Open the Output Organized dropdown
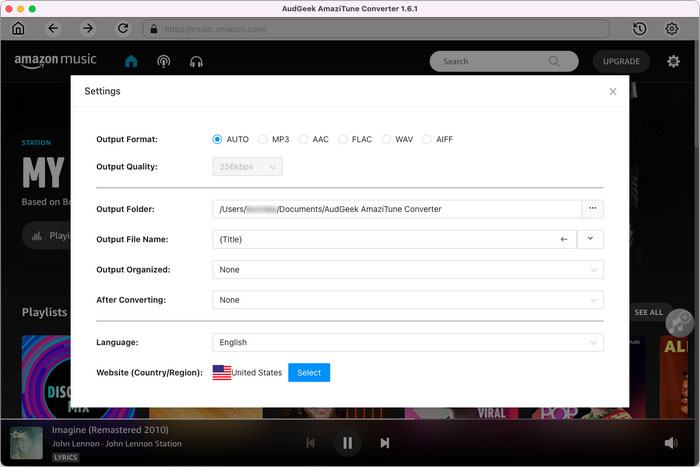700x467 pixels. tap(408, 270)
